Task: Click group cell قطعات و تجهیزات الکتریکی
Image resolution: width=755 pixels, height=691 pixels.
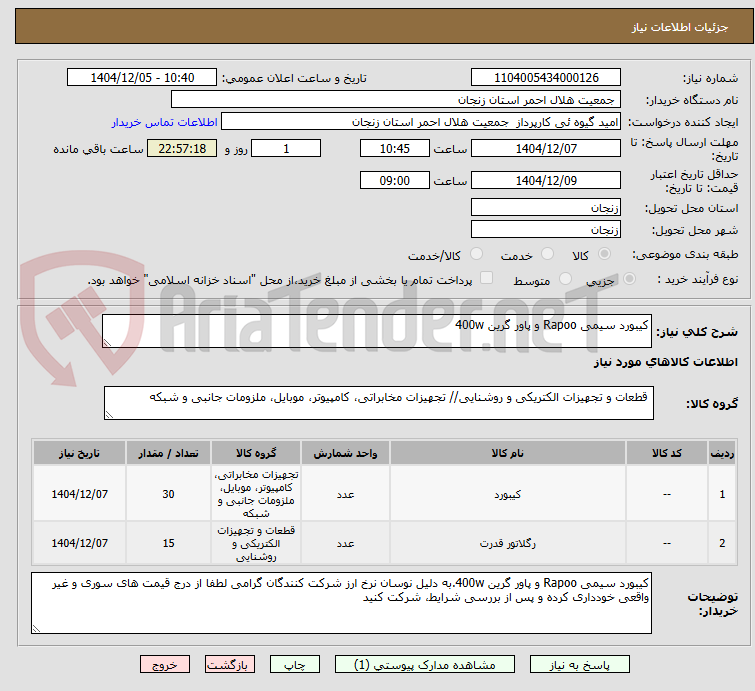Action: 256,543
